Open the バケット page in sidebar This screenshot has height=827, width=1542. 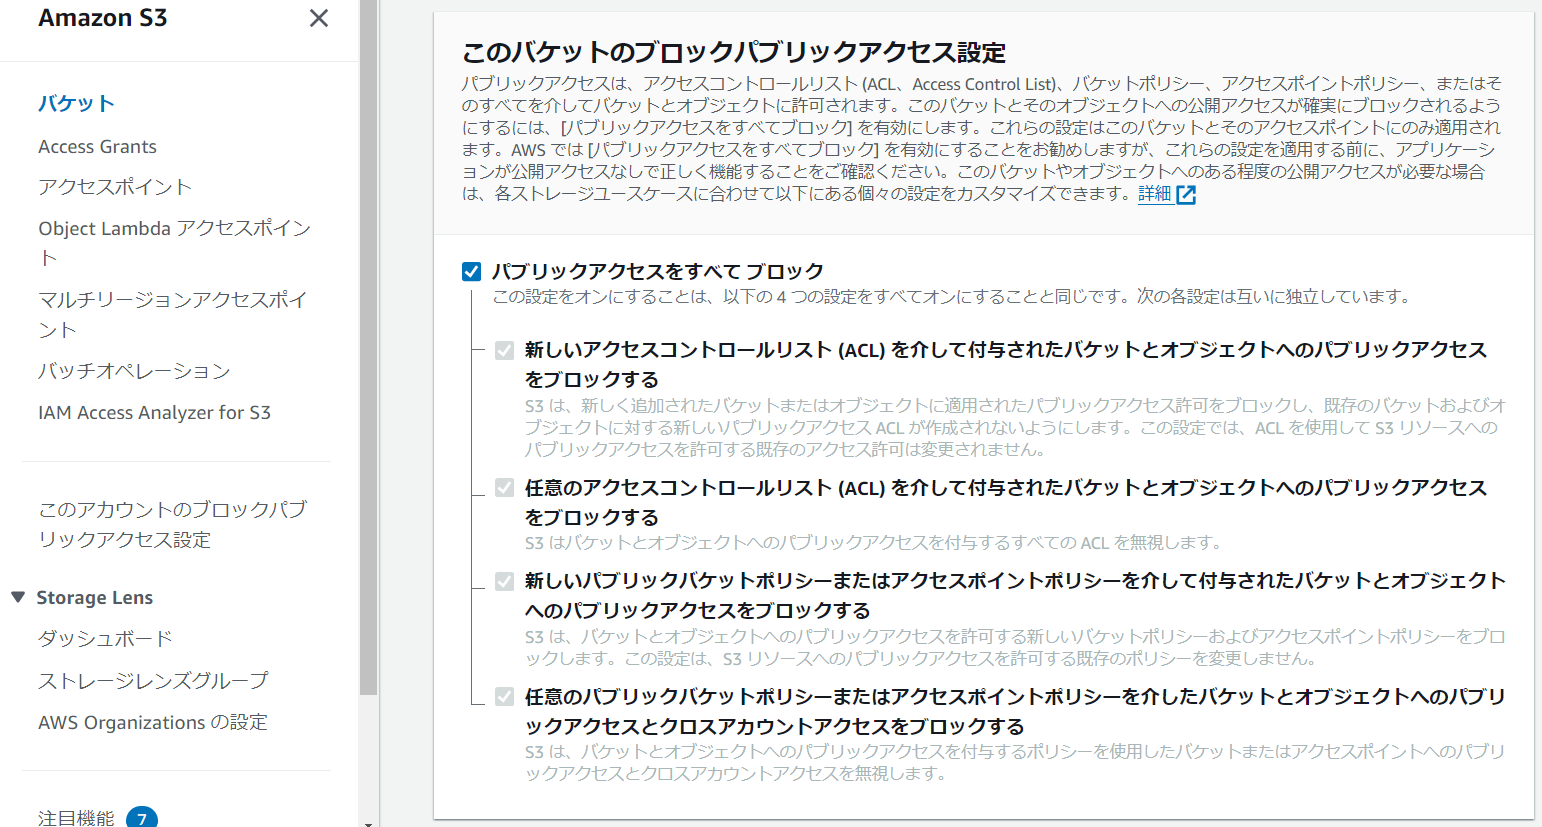[x=77, y=103]
